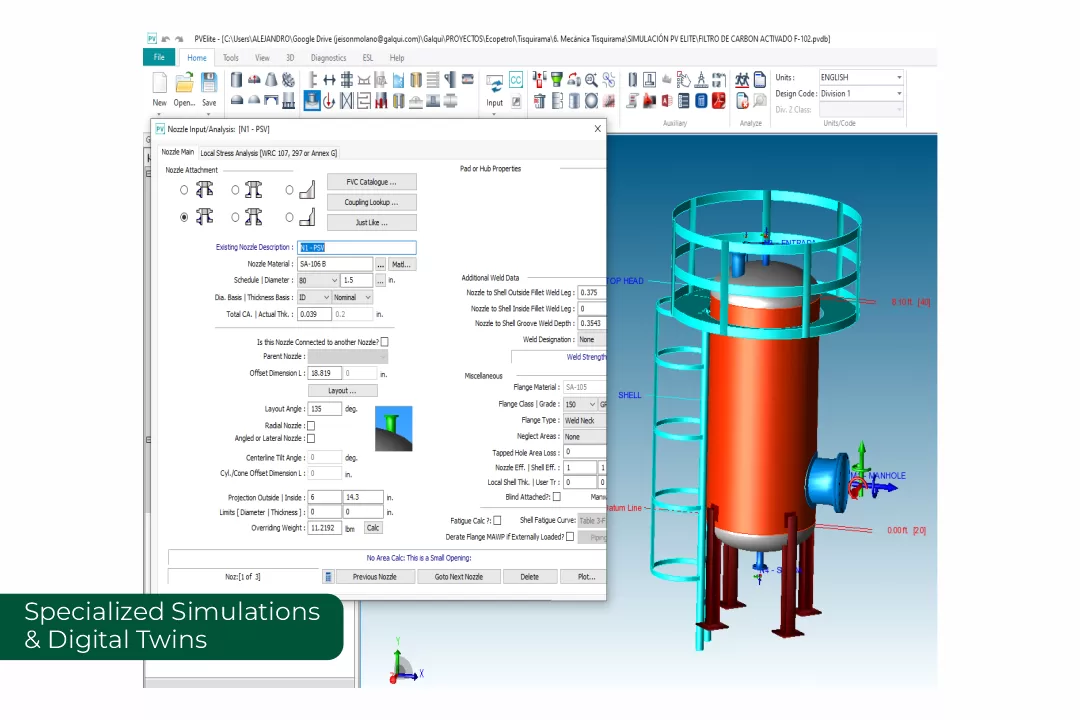Toggle the Fatigue Calc checkbox

pos(497,521)
